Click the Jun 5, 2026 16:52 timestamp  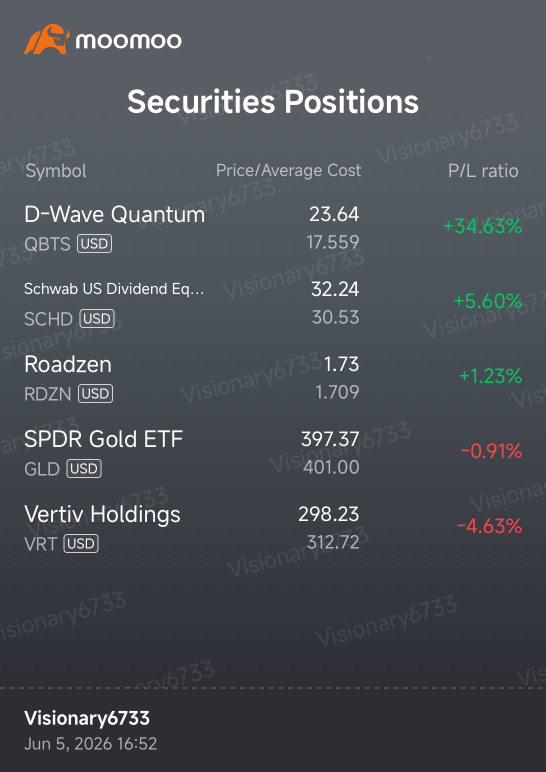coord(91,743)
